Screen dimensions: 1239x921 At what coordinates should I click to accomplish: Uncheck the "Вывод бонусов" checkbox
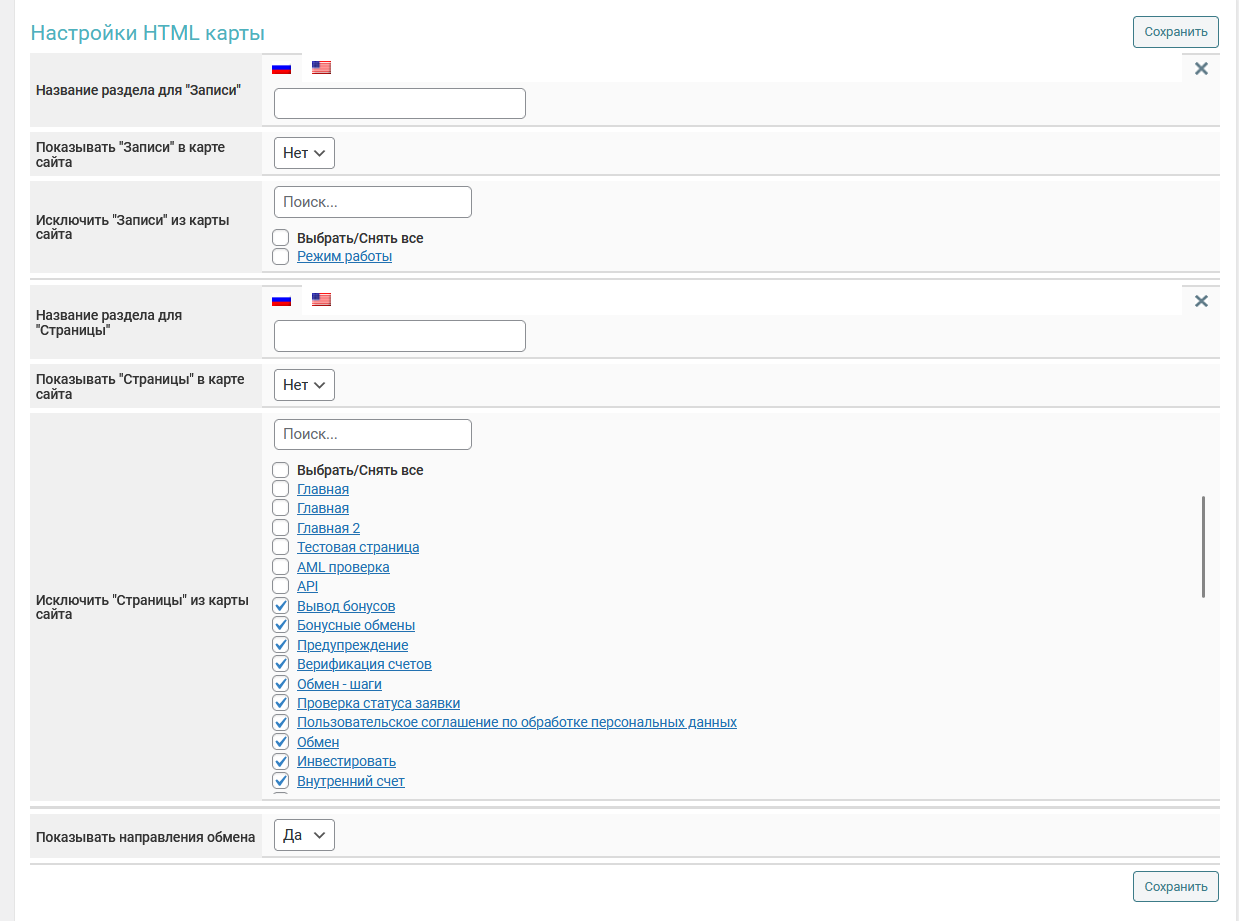tap(281, 606)
